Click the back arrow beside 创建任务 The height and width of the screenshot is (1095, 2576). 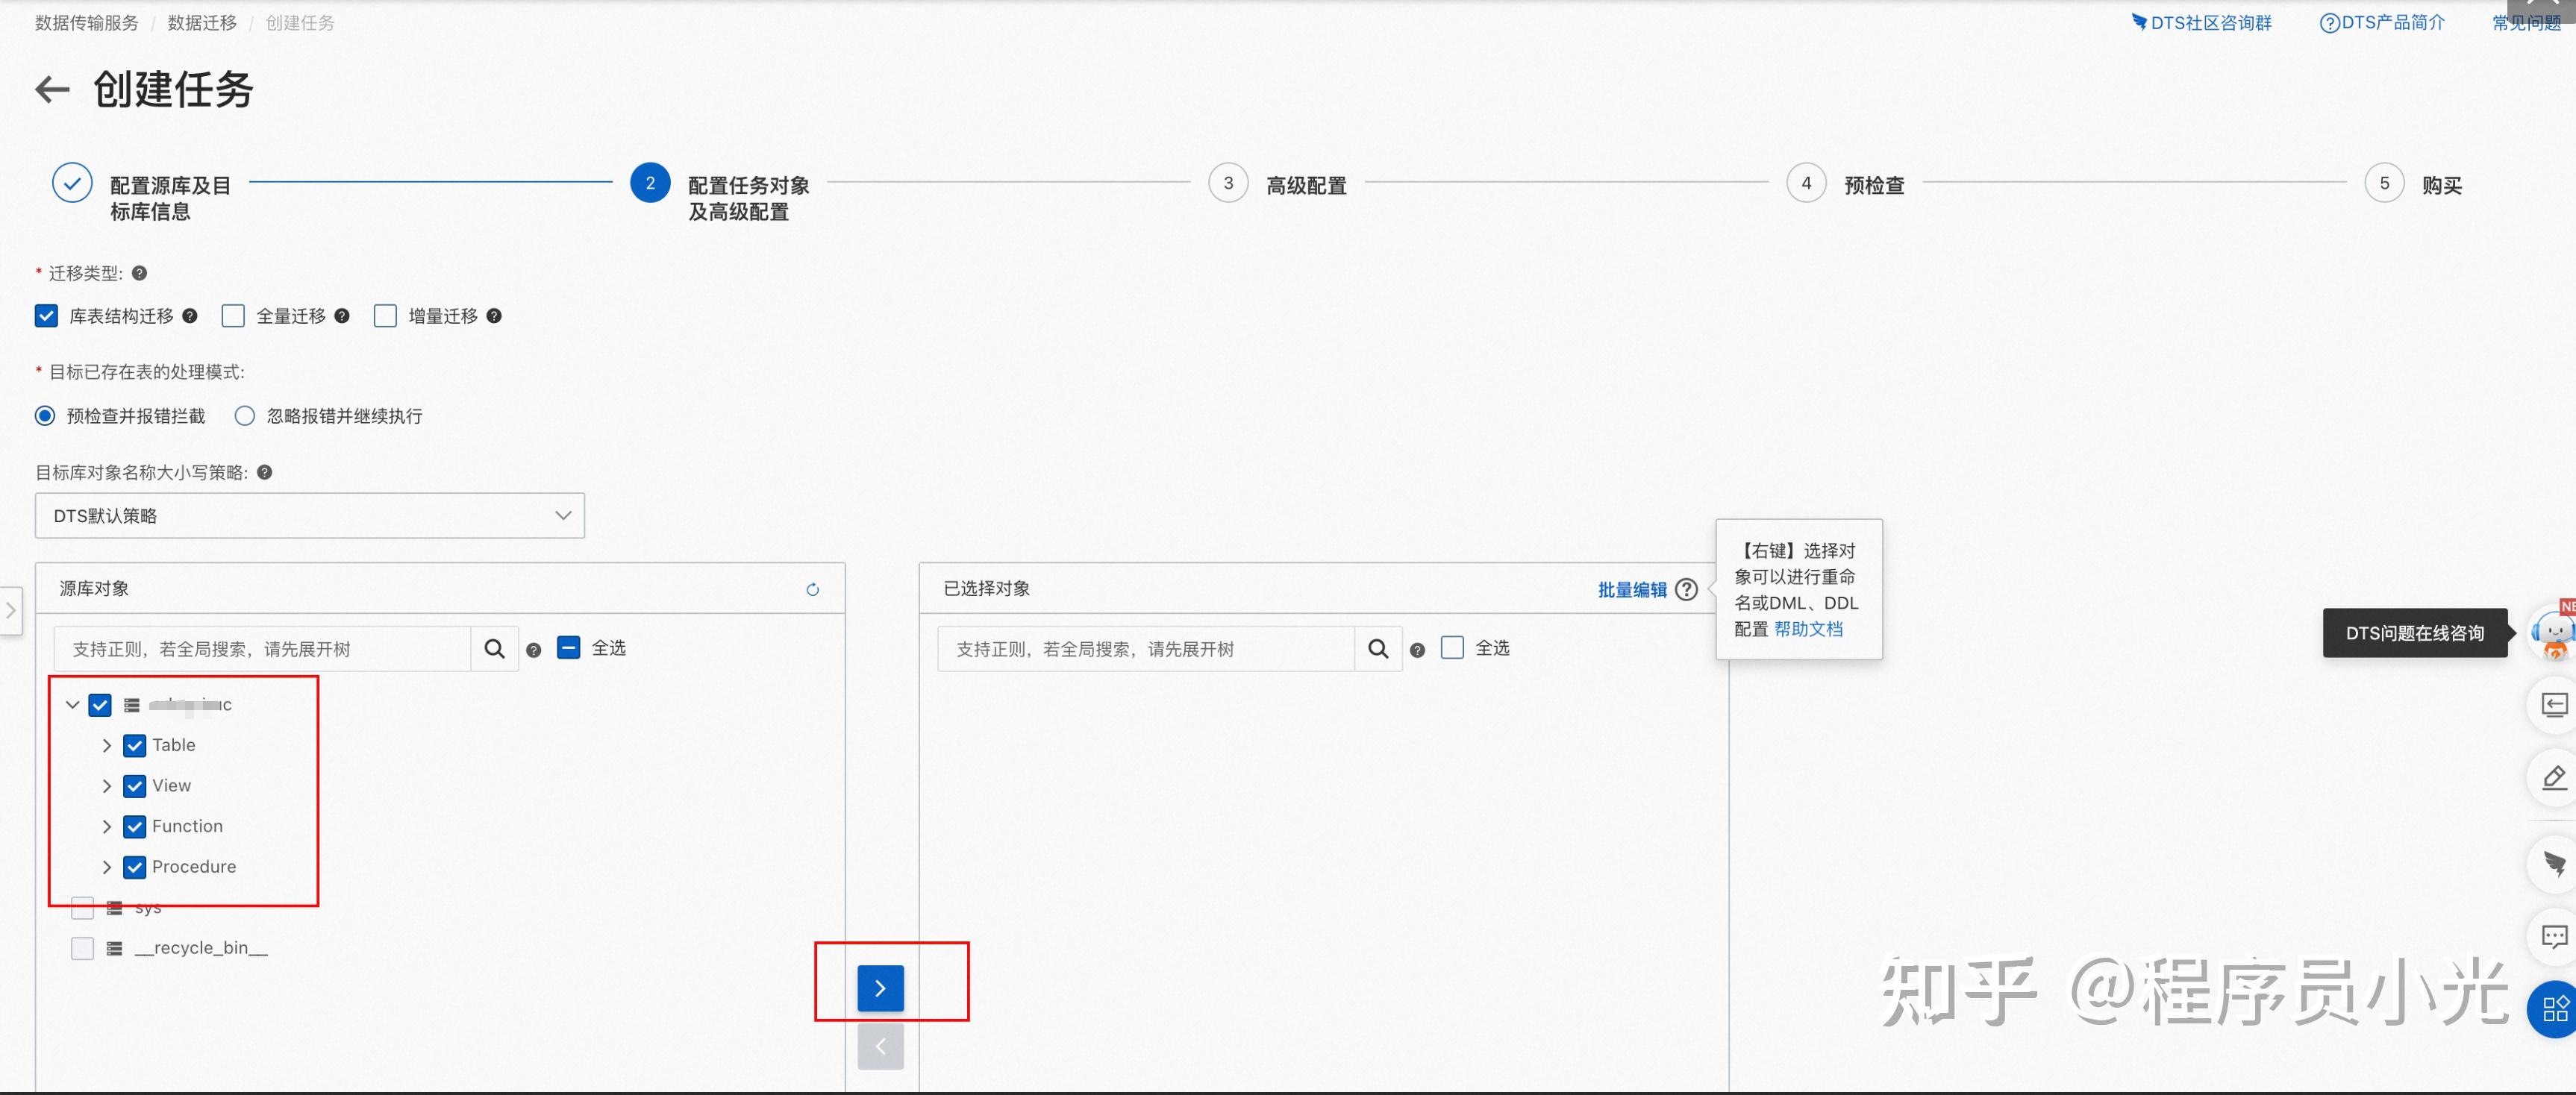(52, 90)
